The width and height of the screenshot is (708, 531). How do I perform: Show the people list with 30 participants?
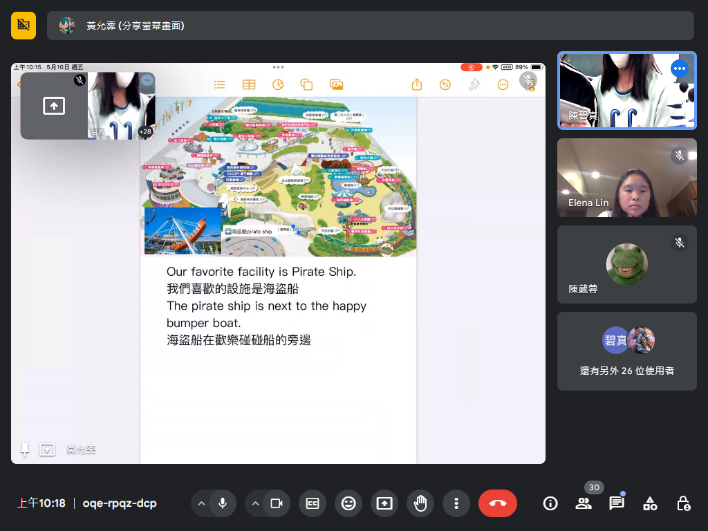coord(584,503)
